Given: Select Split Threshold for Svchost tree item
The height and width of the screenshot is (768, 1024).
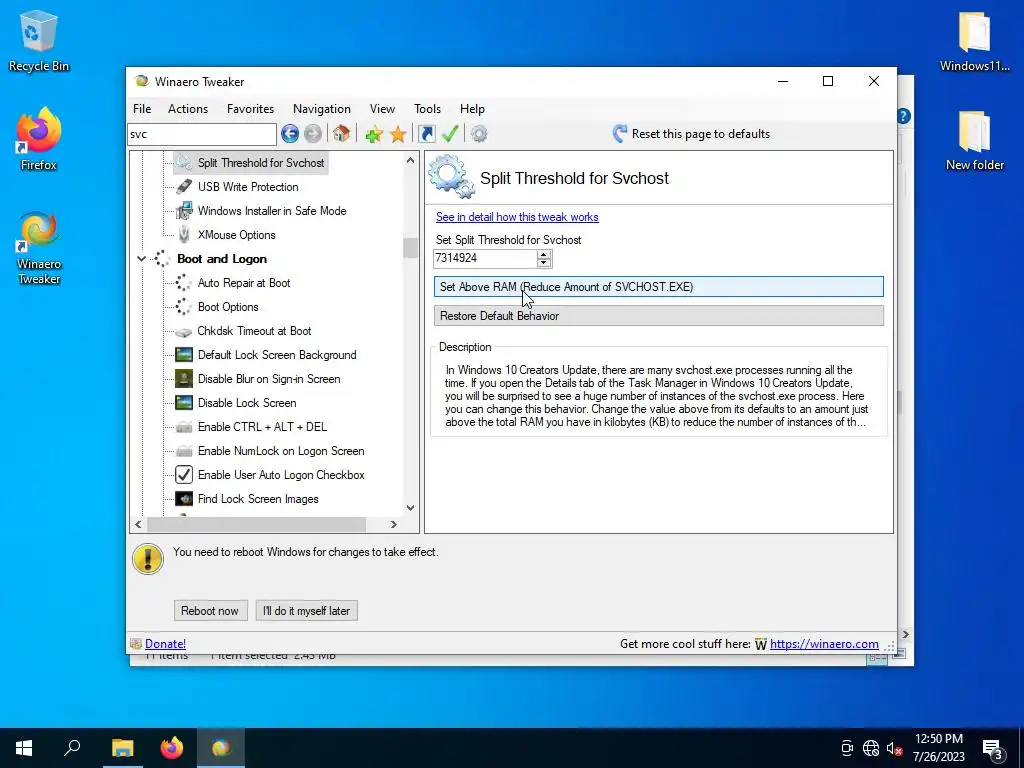Looking at the screenshot, I should click(x=261, y=163).
